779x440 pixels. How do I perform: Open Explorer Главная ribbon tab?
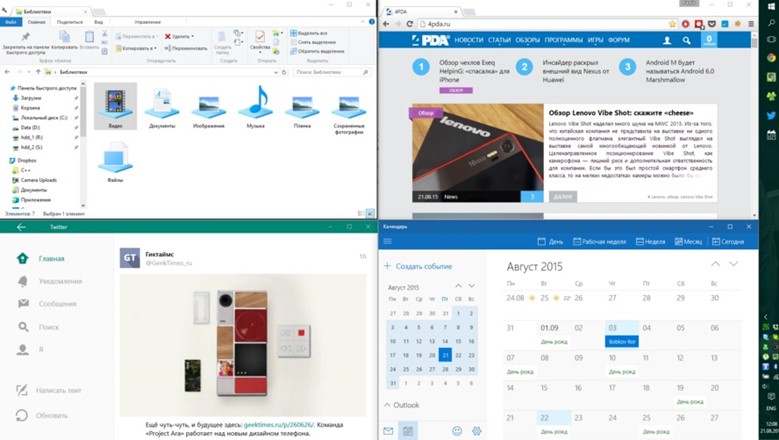click(x=36, y=22)
